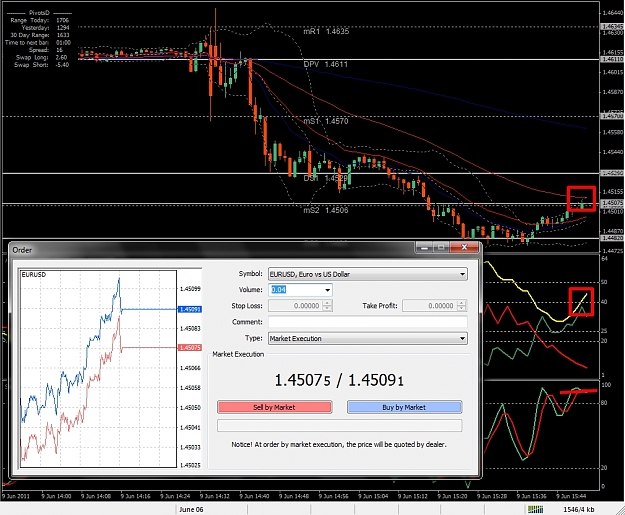Click the 1.46440 price axis label

click(x=613, y=13)
